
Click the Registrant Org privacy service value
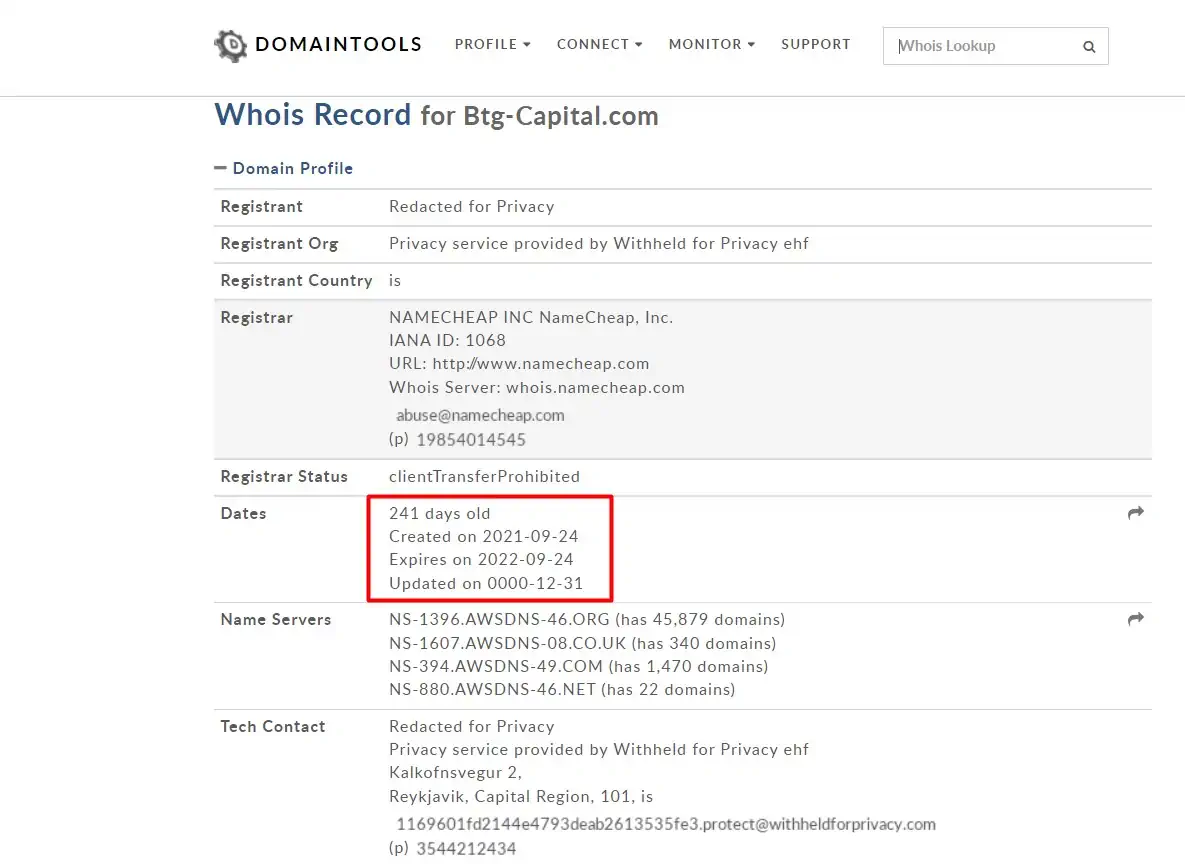pos(599,244)
